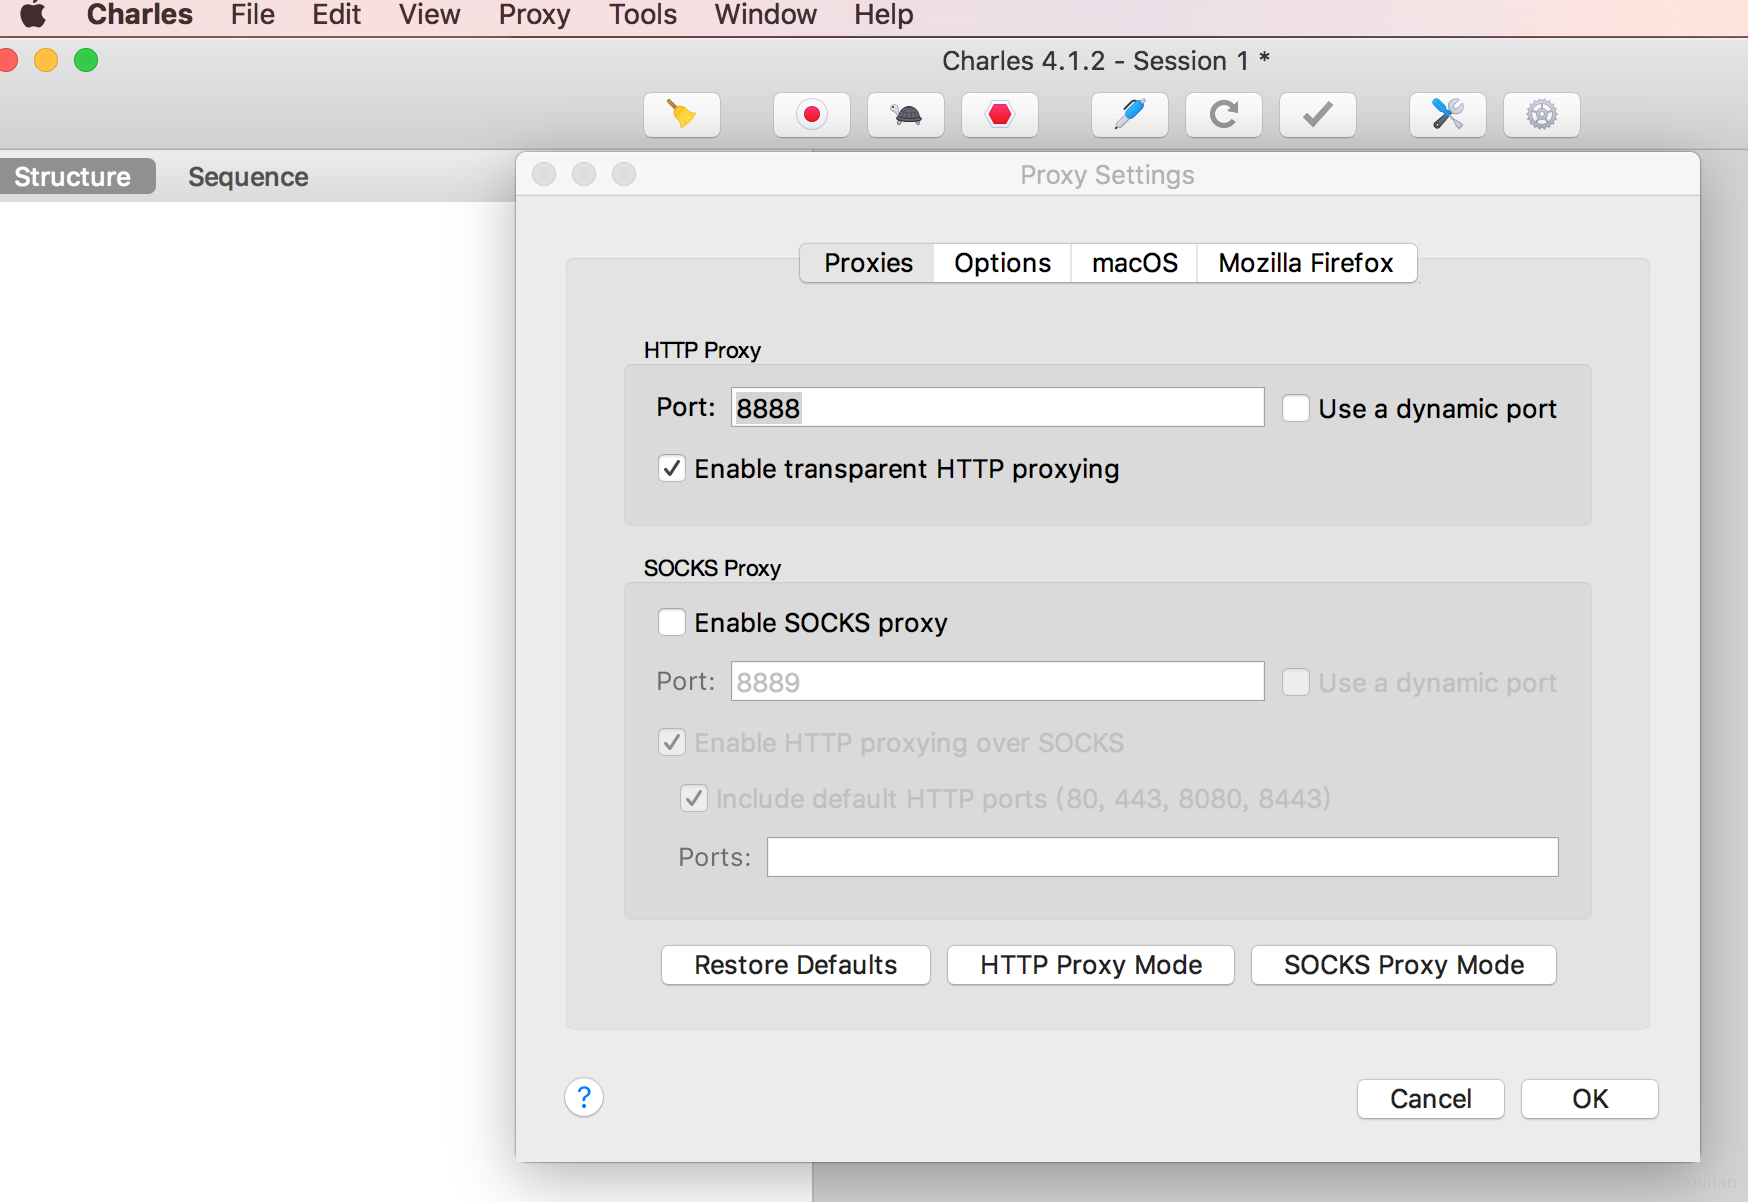The width and height of the screenshot is (1748, 1202).
Task: Toggle SOCKS Use a dynamic port checkbox
Action: [1296, 682]
